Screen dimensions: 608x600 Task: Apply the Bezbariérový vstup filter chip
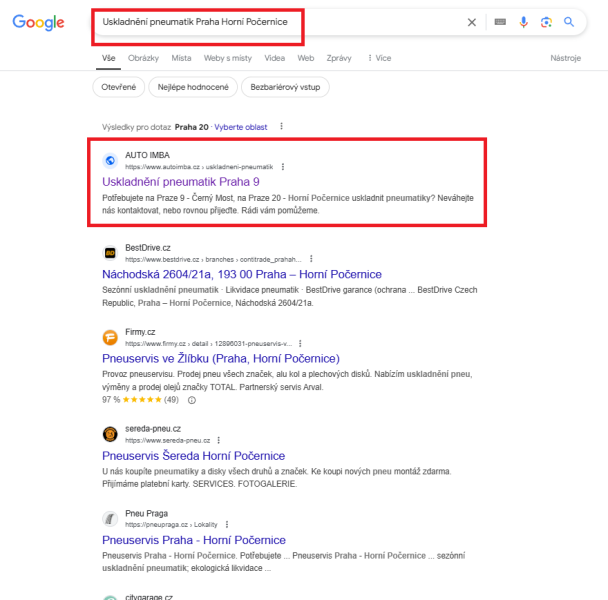285,87
